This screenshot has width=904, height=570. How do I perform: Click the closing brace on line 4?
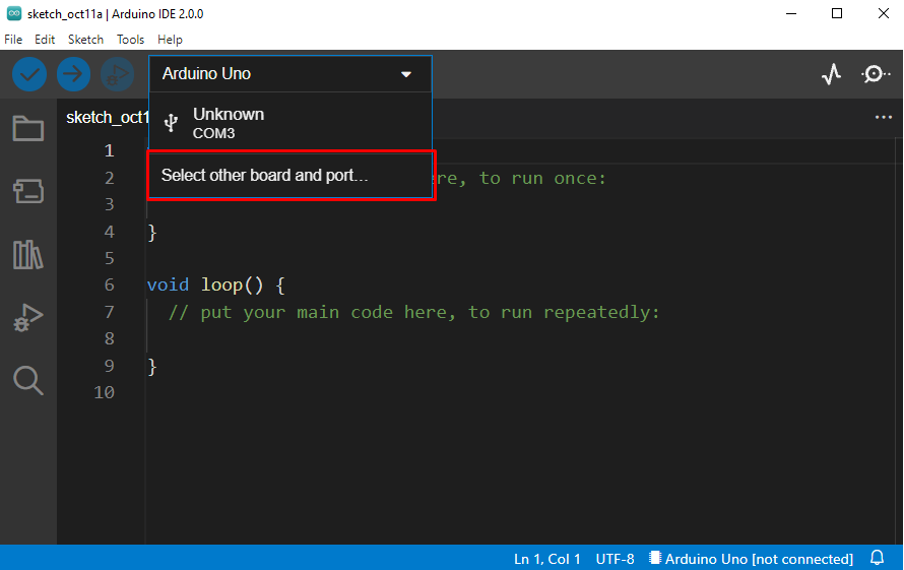tap(152, 232)
